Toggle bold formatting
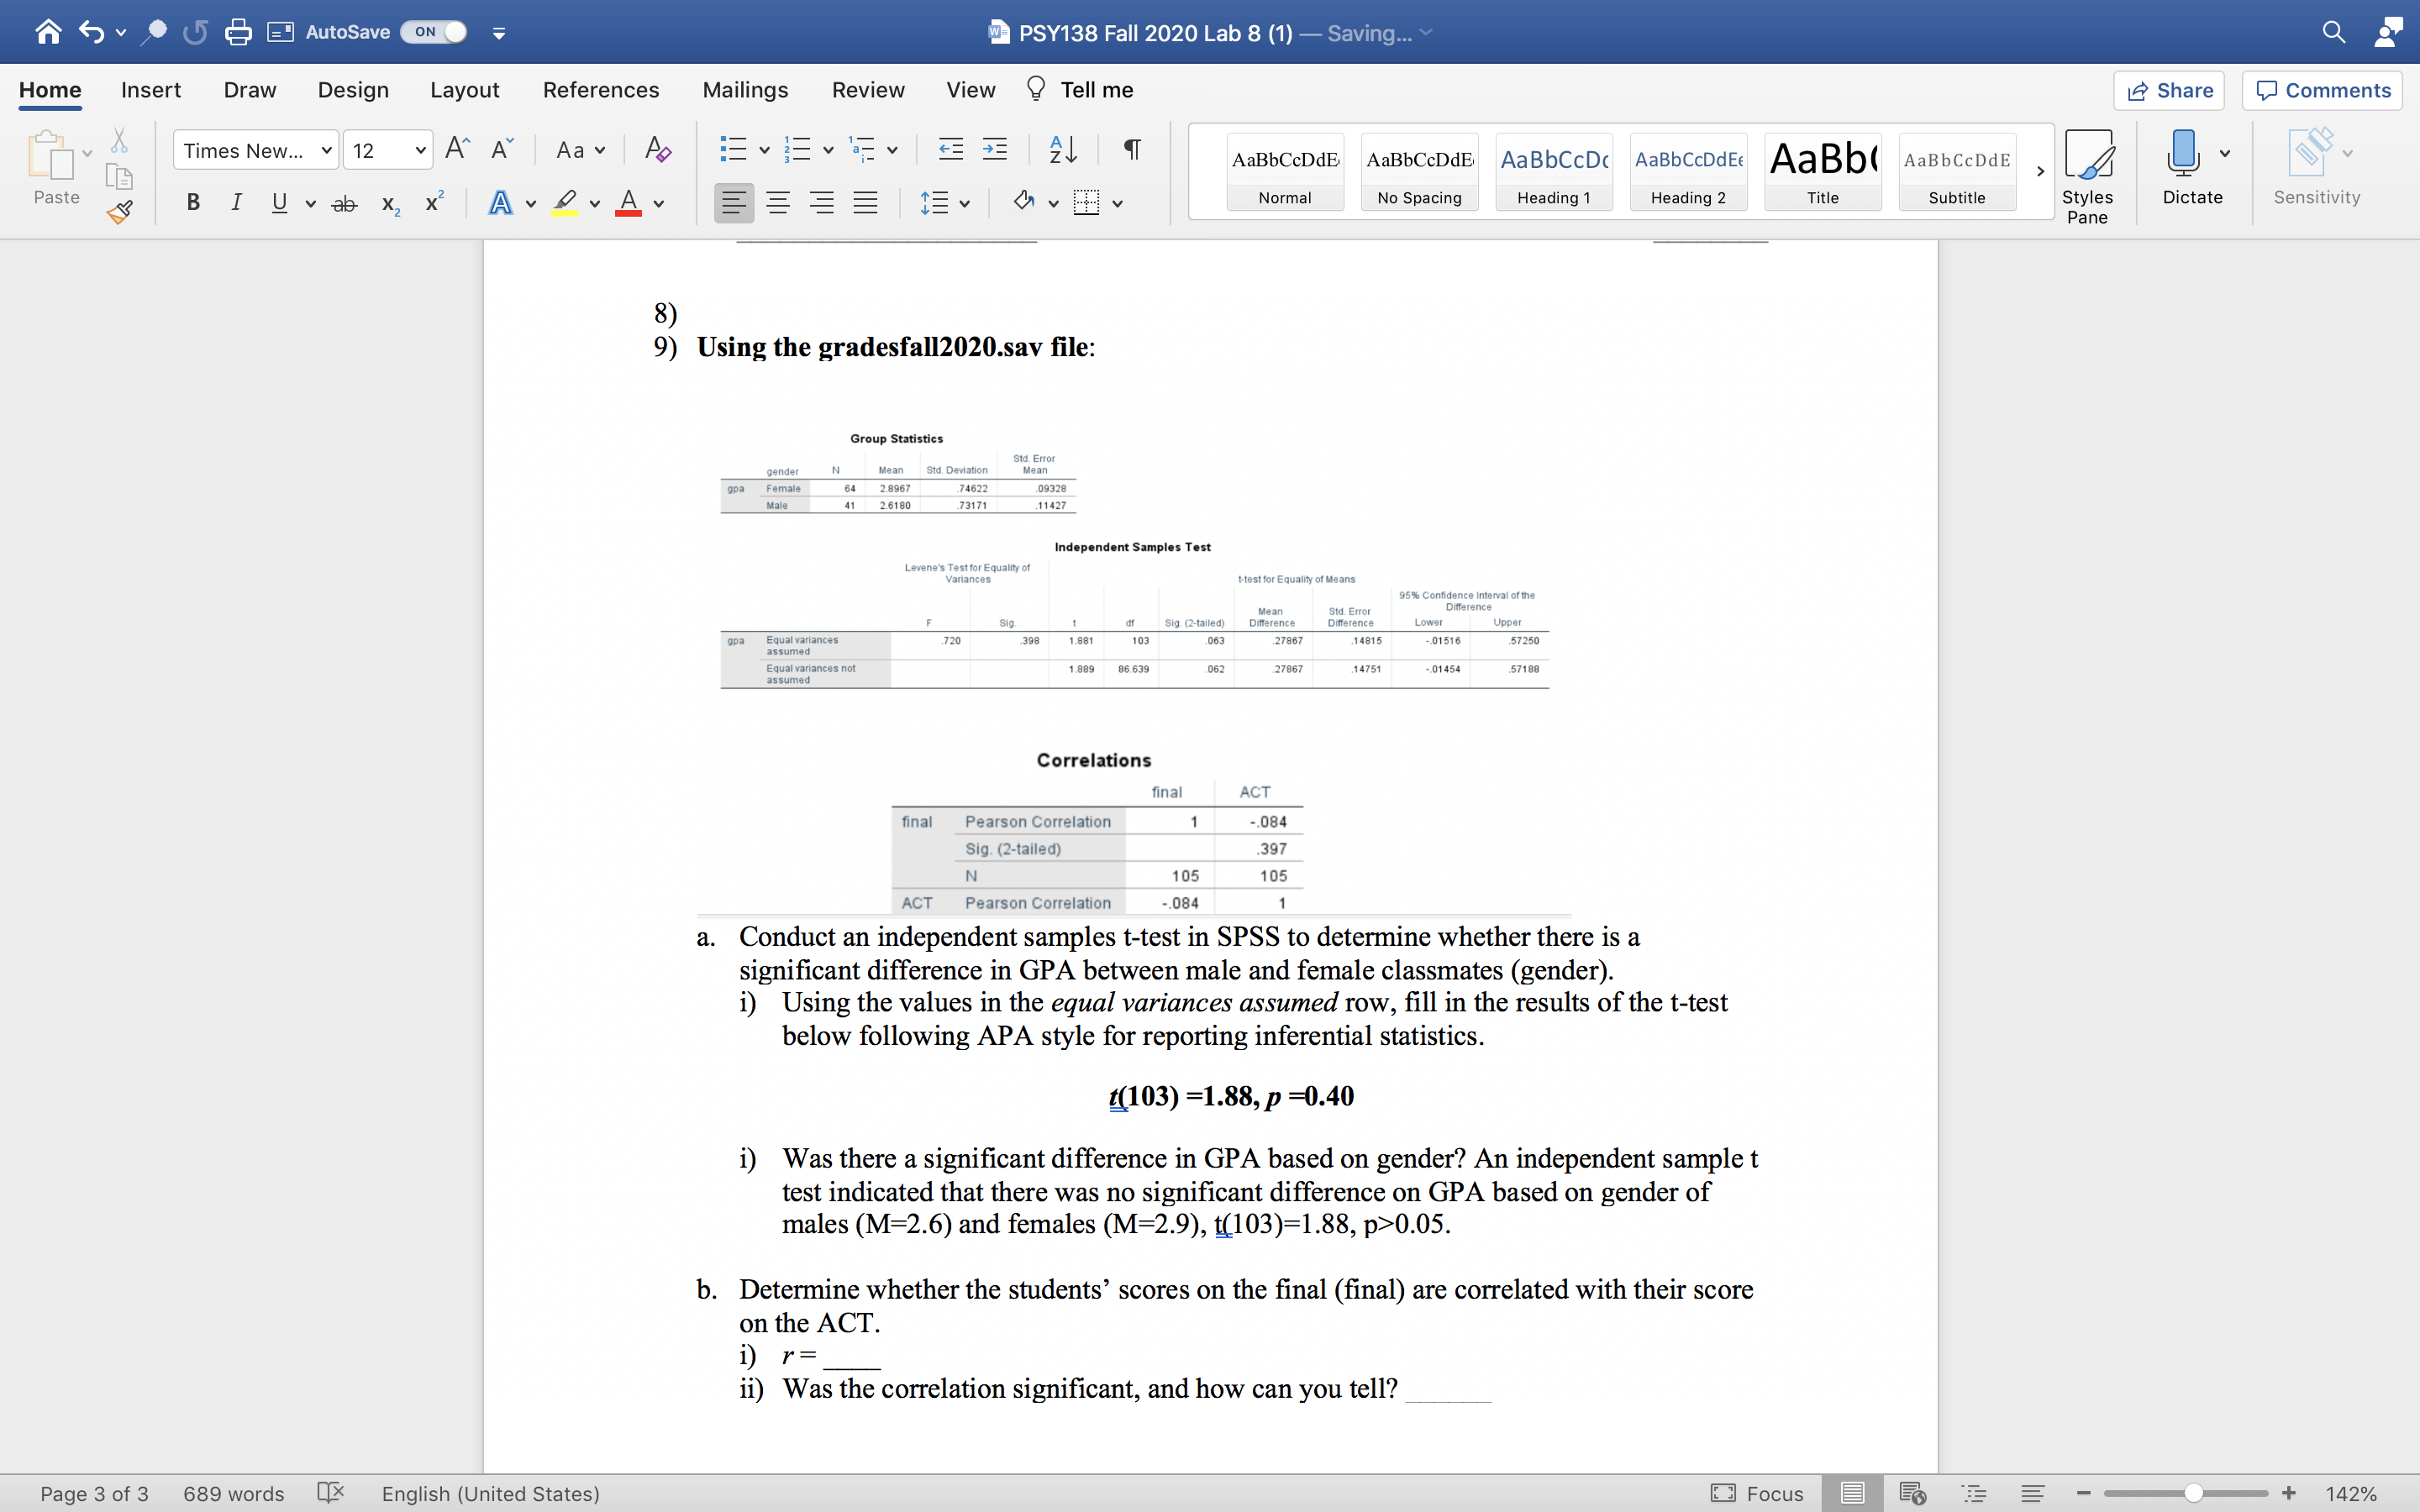This screenshot has height=1512, width=2420. tap(192, 203)
